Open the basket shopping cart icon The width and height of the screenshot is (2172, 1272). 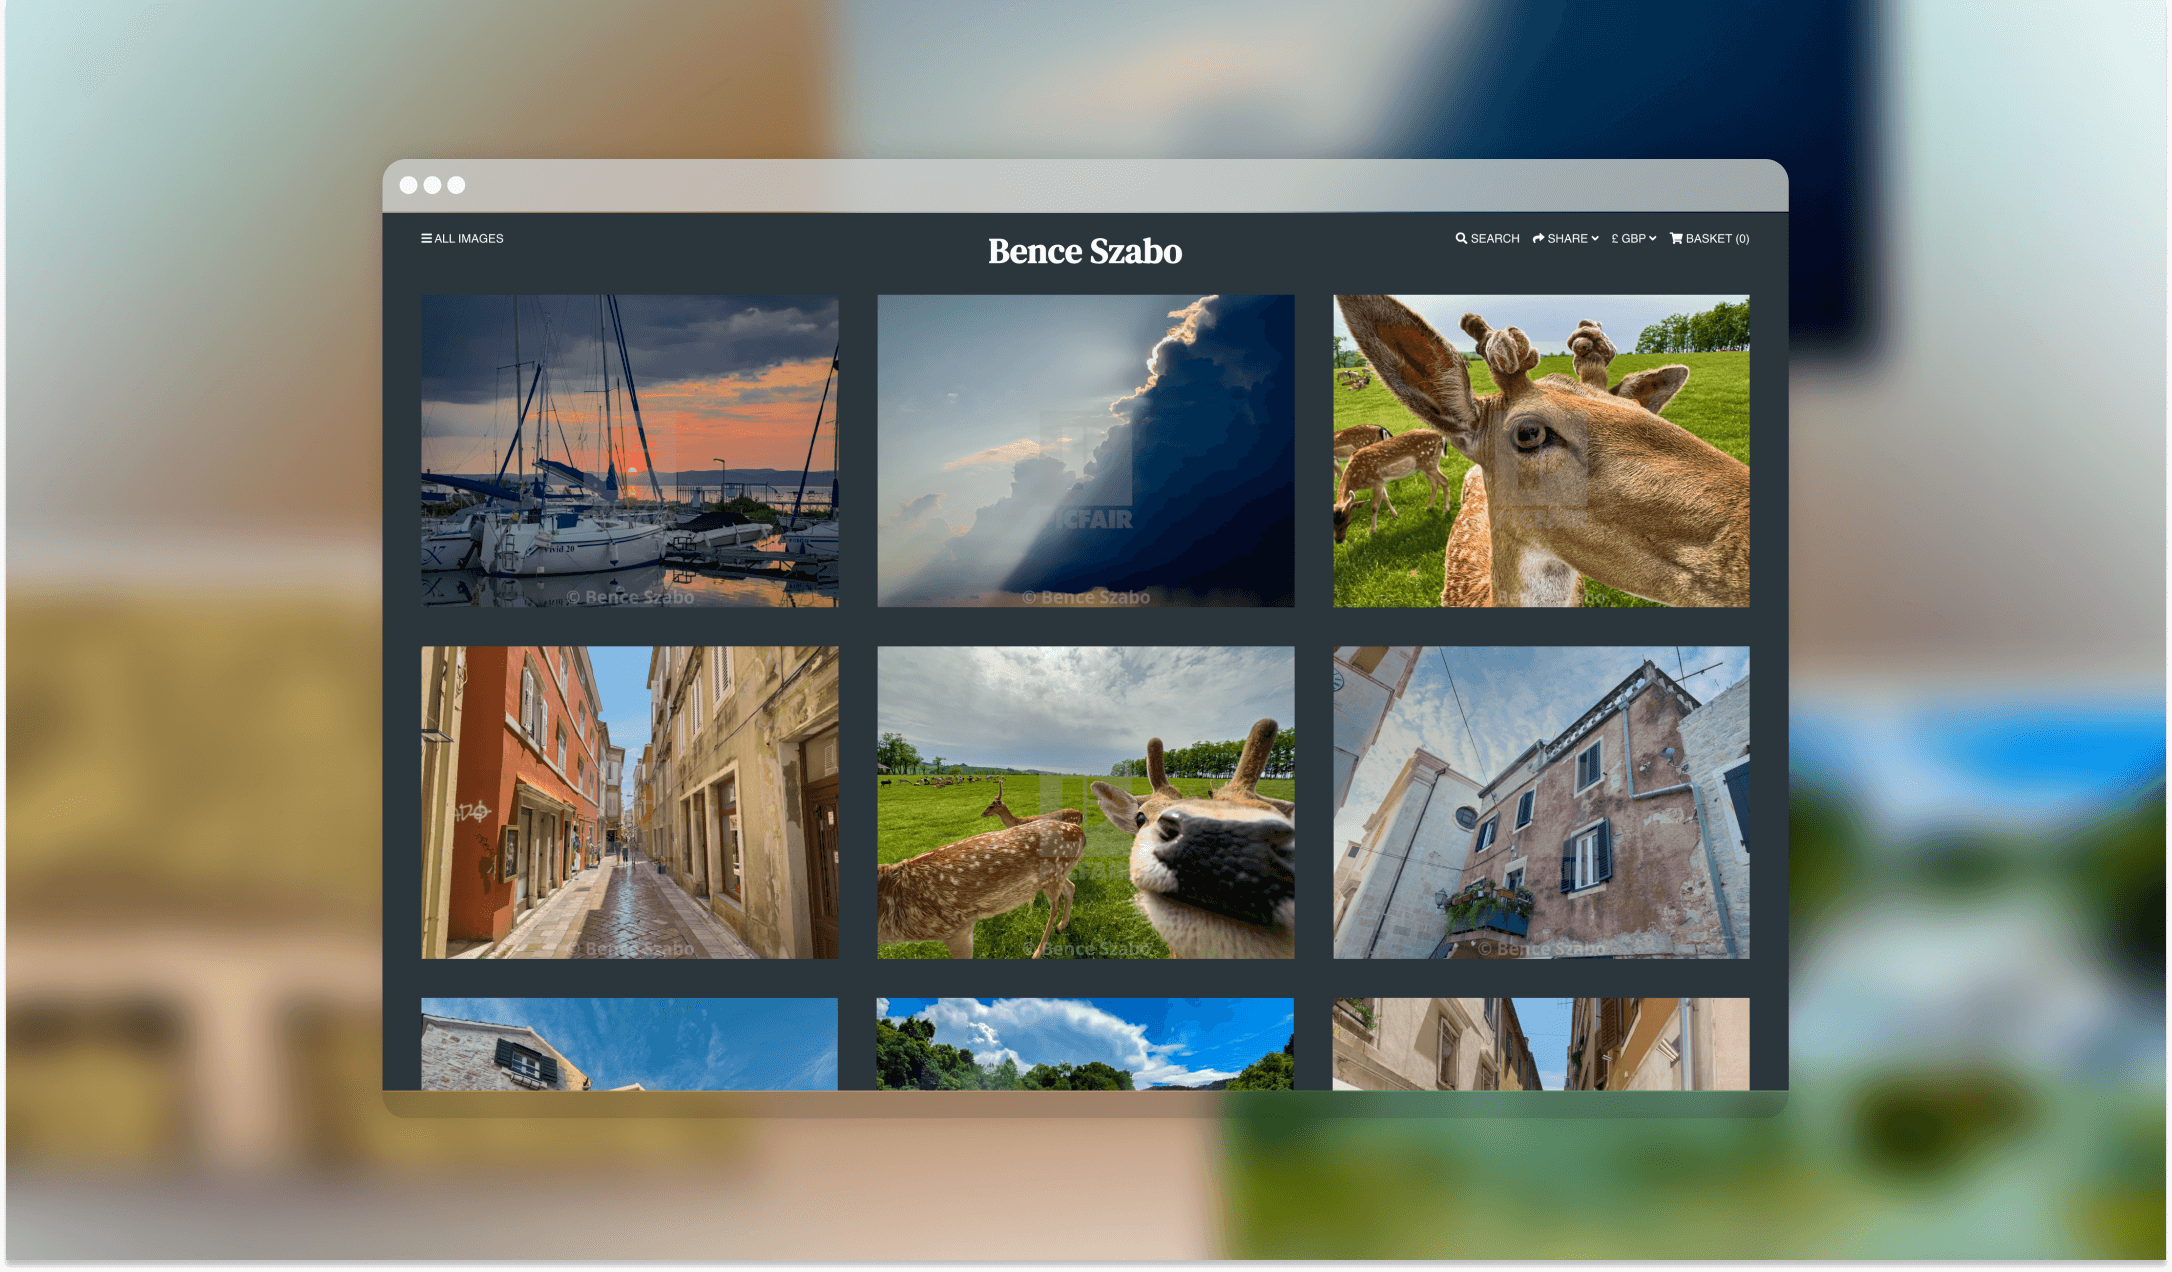[x=1677, y=238]
